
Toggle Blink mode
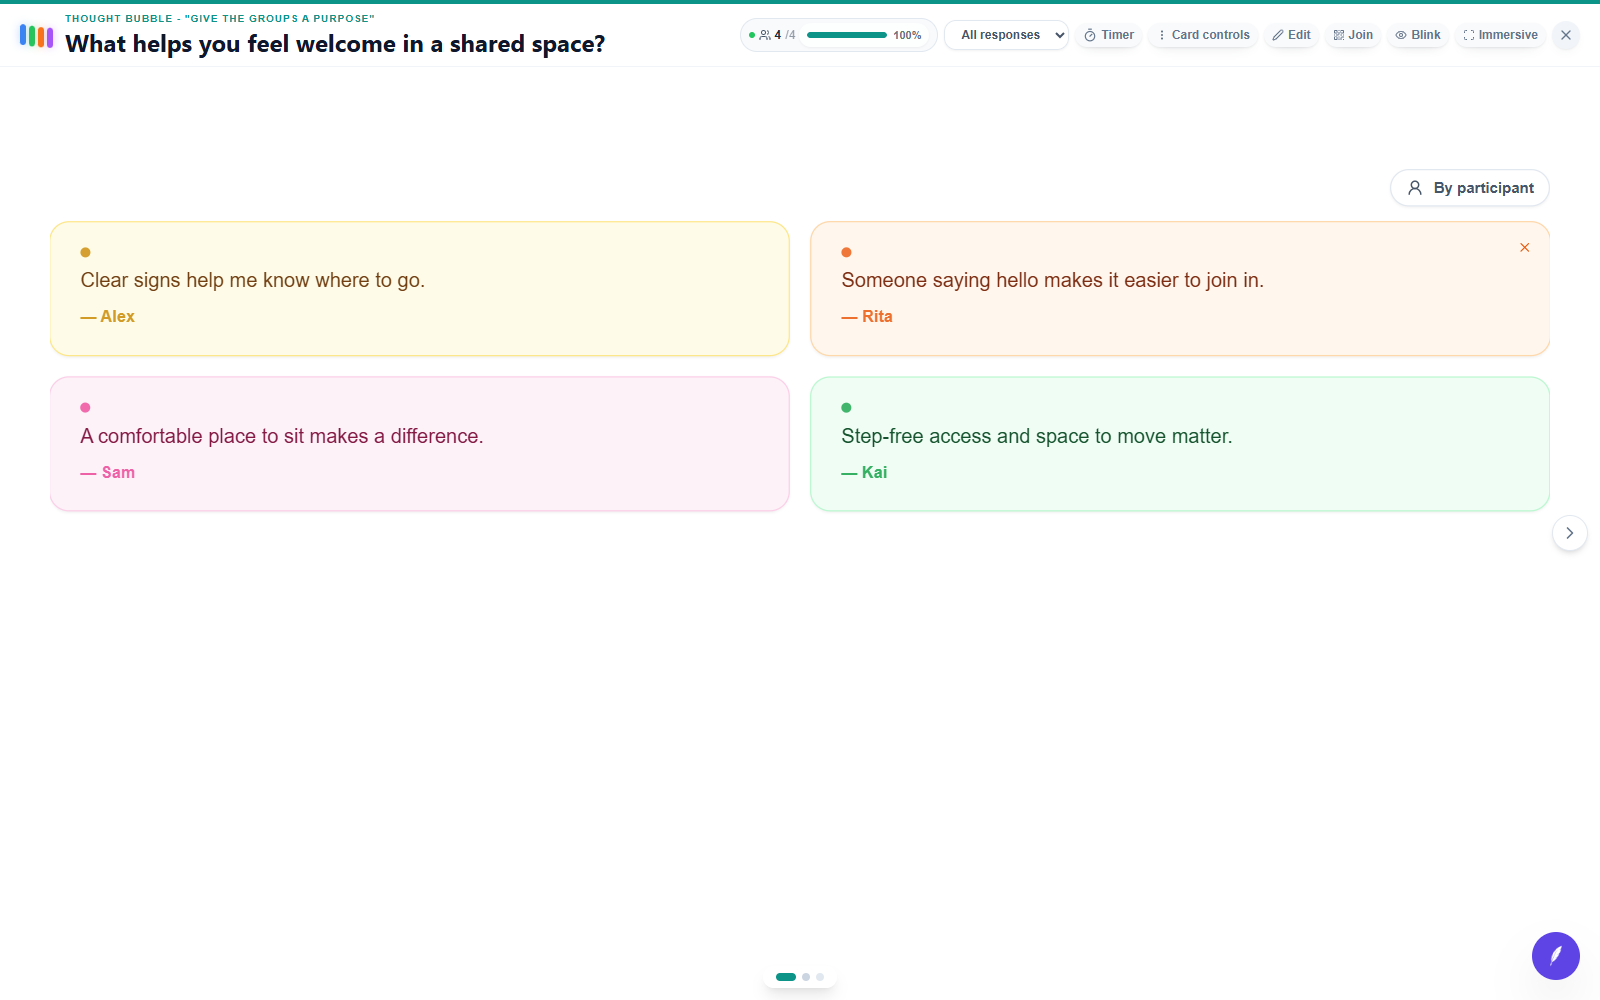pyautogui.click(x=1418, y=35)
